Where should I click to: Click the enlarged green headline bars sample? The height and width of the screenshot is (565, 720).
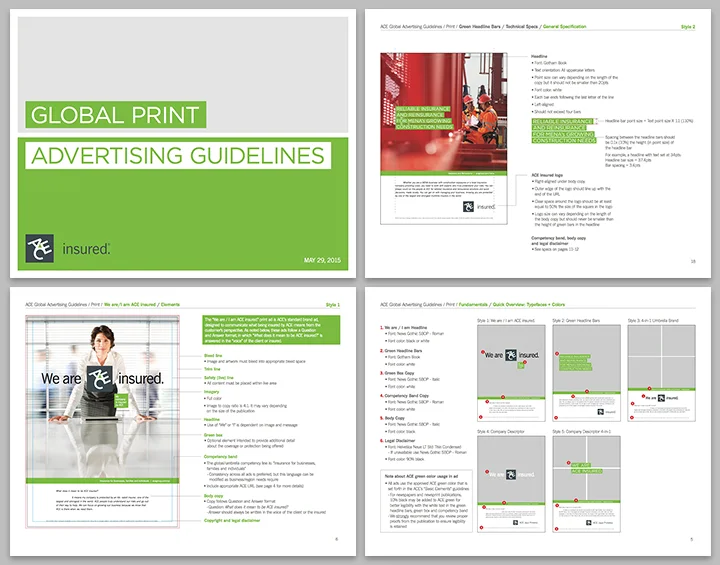click(563, 131)
